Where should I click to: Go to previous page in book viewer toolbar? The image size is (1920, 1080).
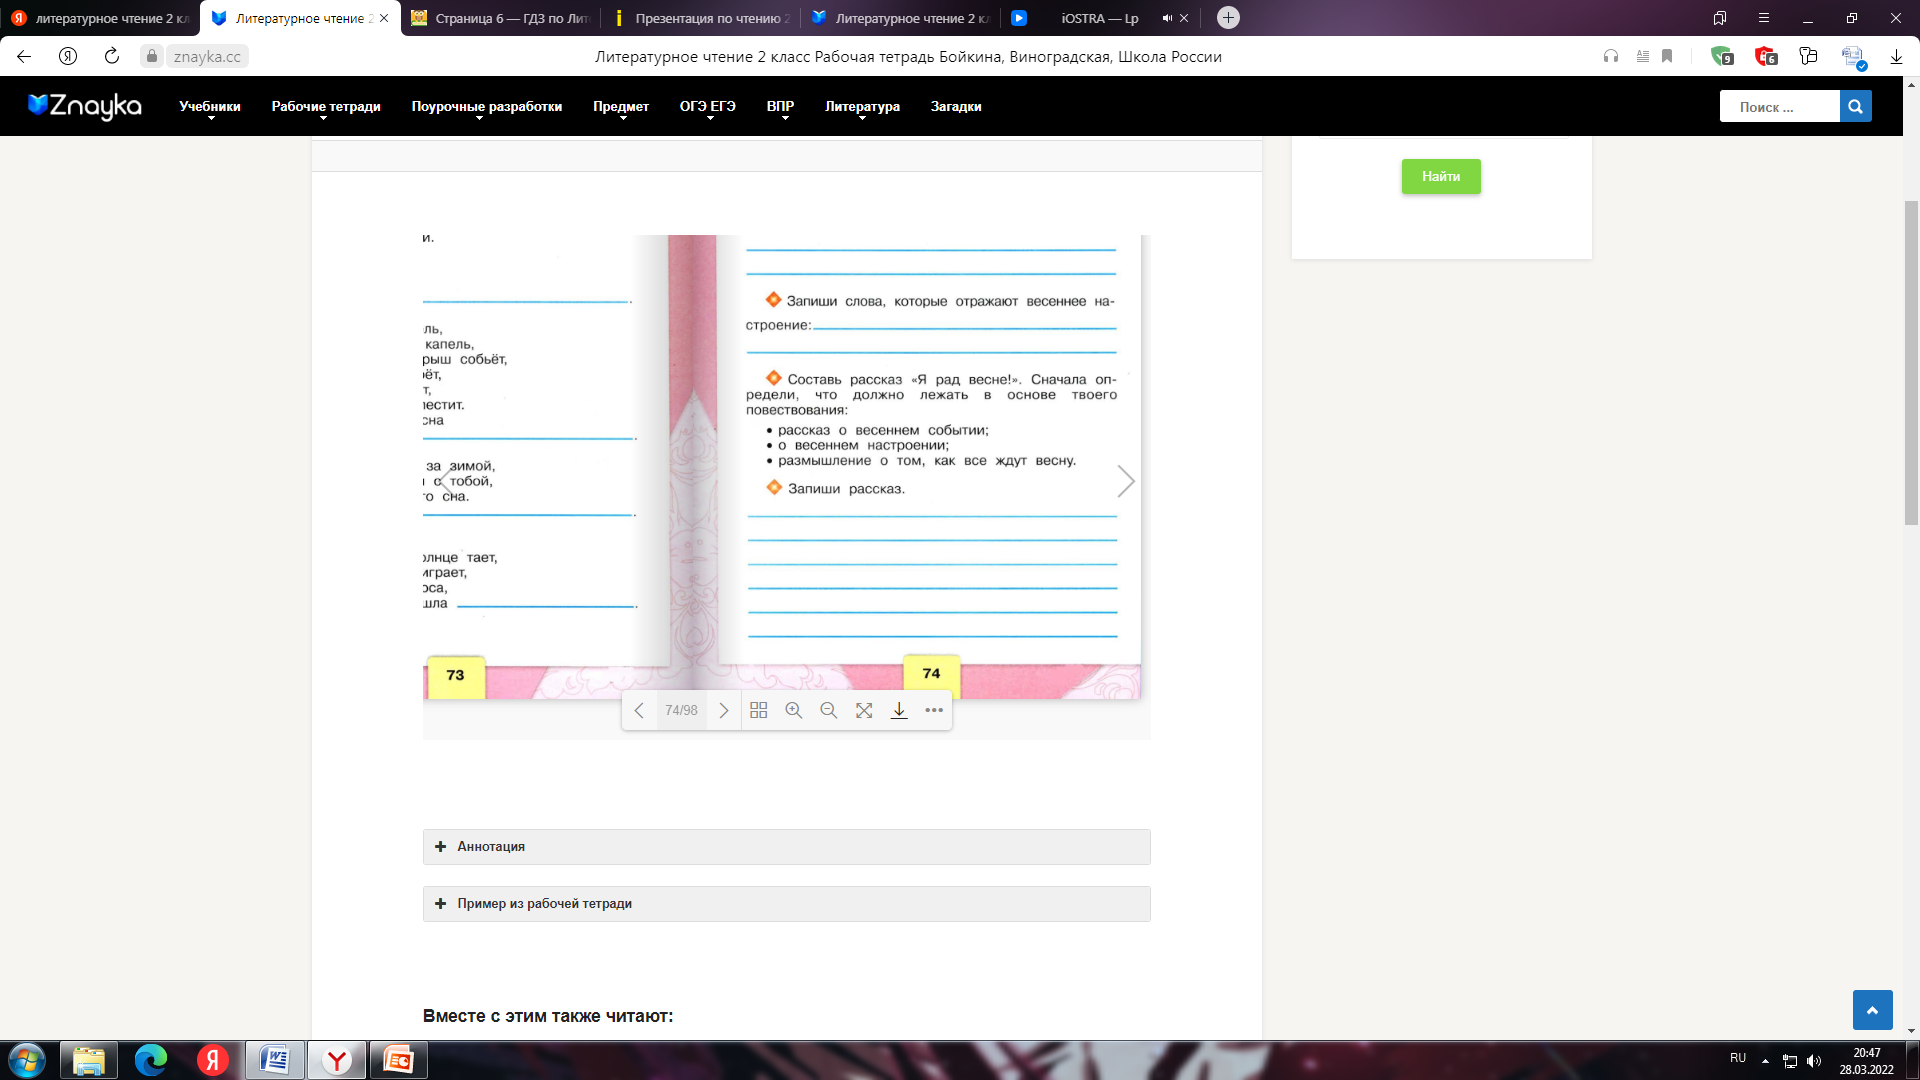click(639, 710)
